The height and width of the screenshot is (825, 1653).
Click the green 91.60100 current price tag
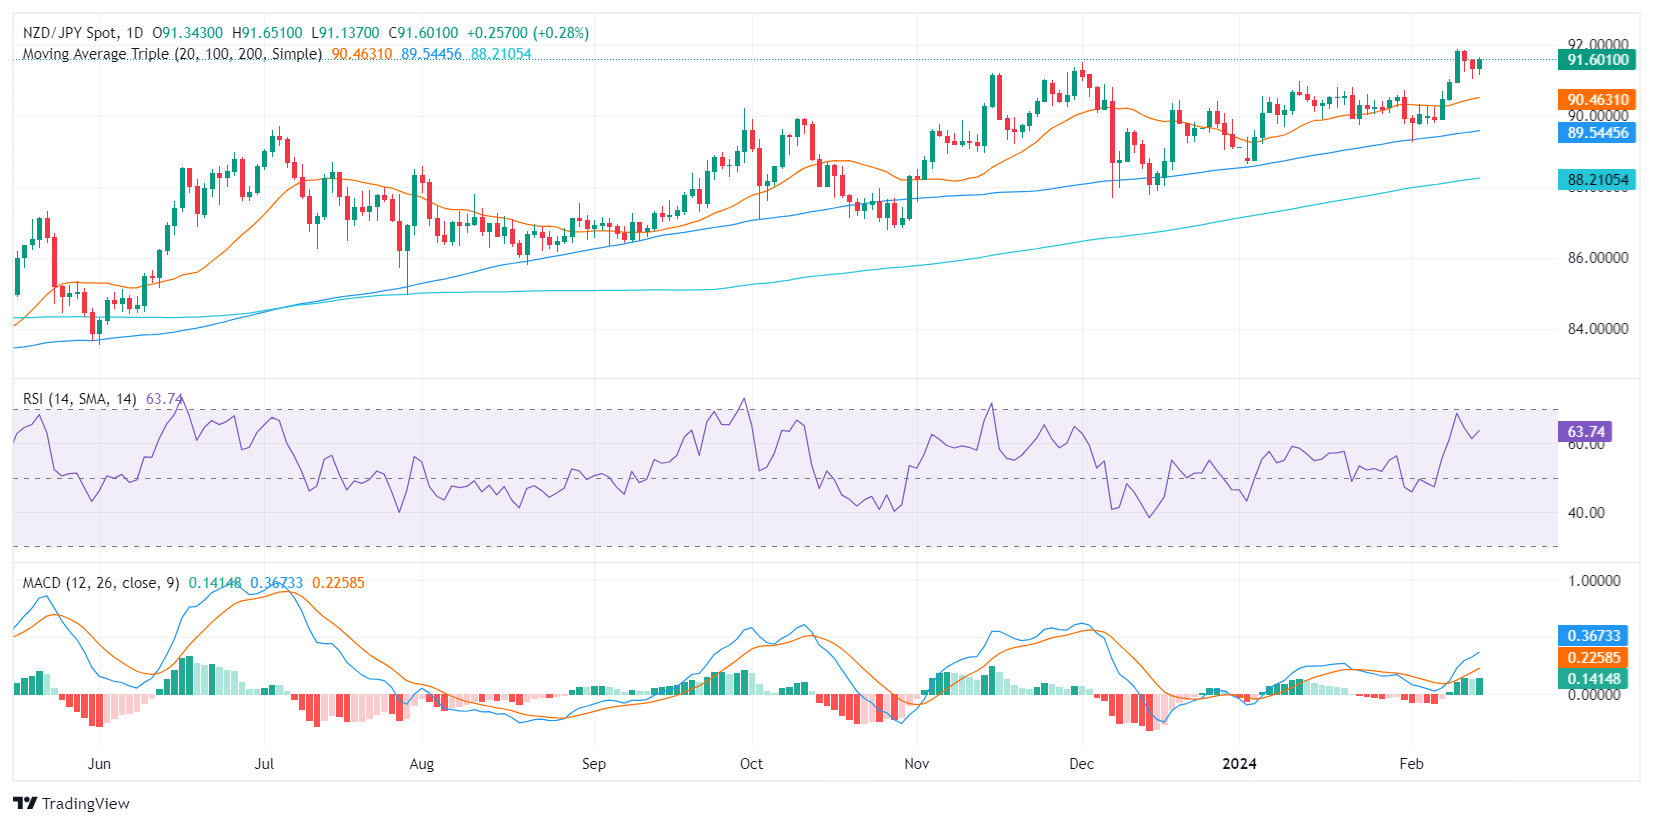click(1597, 60)
